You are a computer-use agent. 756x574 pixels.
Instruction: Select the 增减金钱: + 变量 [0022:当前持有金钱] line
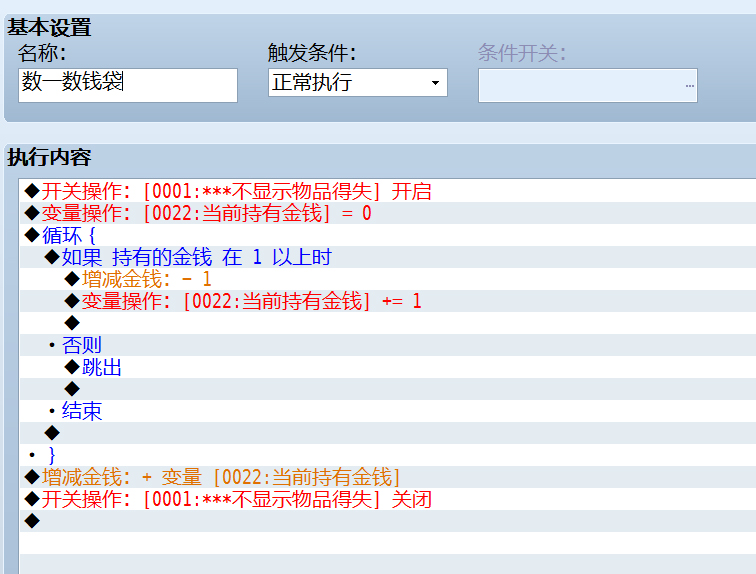[388, 477]
